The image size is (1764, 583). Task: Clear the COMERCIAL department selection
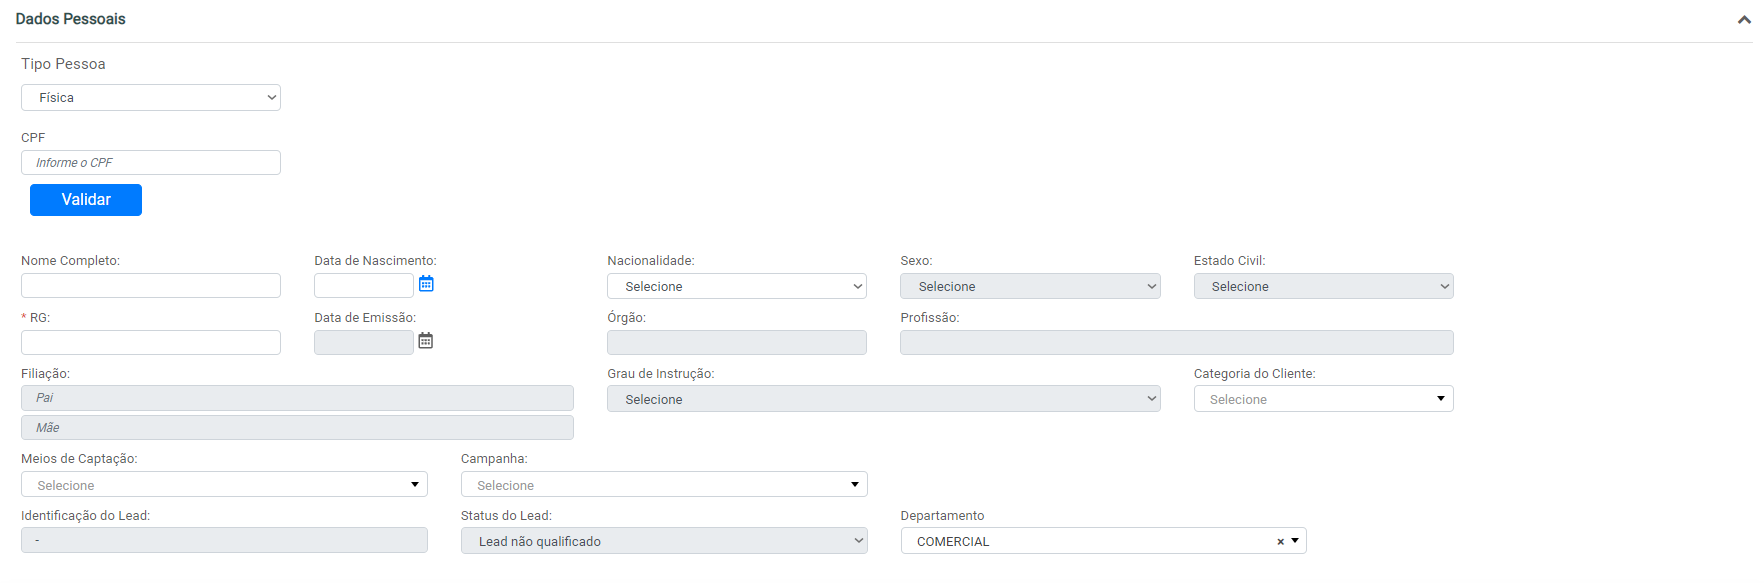coord(1280,542)
